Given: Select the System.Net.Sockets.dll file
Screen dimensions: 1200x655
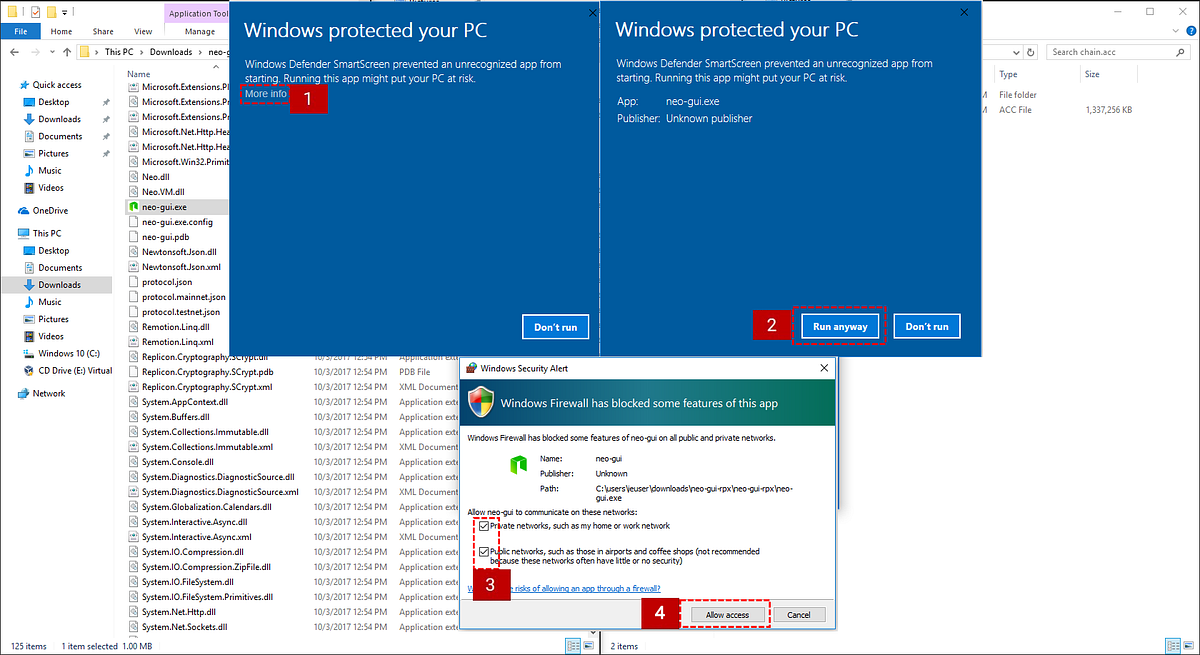Looking at the screenshot, I should click(184, 627).
